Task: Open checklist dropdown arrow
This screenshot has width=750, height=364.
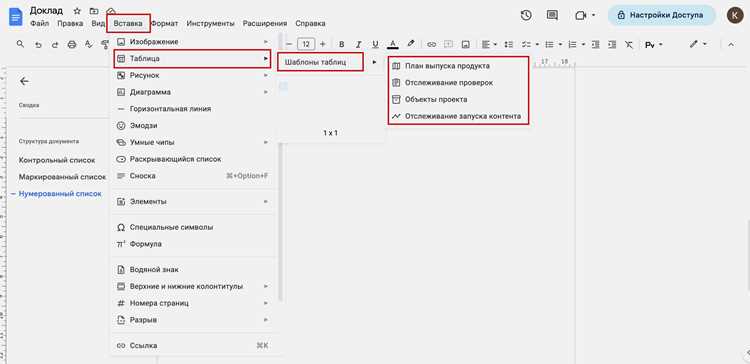Action: coord(537,44)
